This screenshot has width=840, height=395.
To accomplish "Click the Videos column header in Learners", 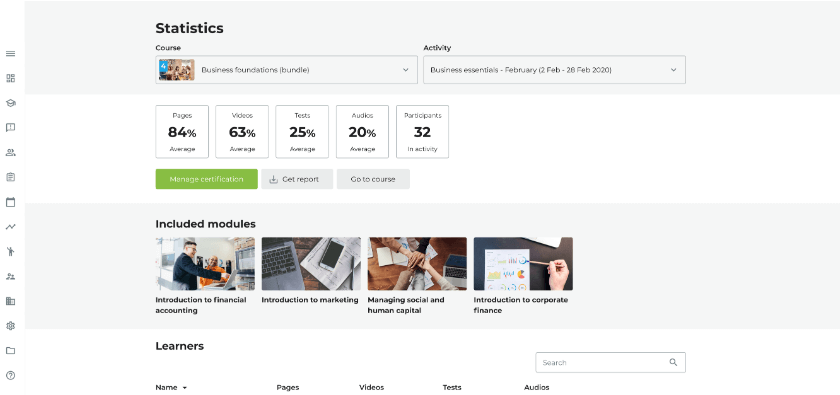I will 371,387.
